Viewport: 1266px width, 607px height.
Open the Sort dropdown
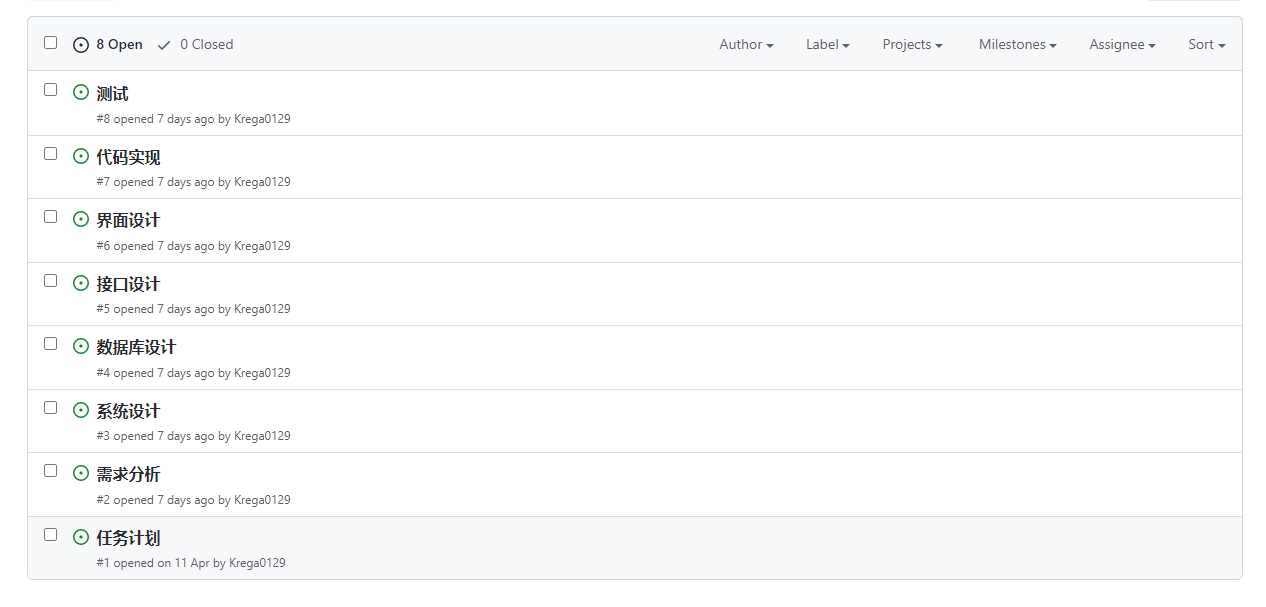tap(1207, 44)
